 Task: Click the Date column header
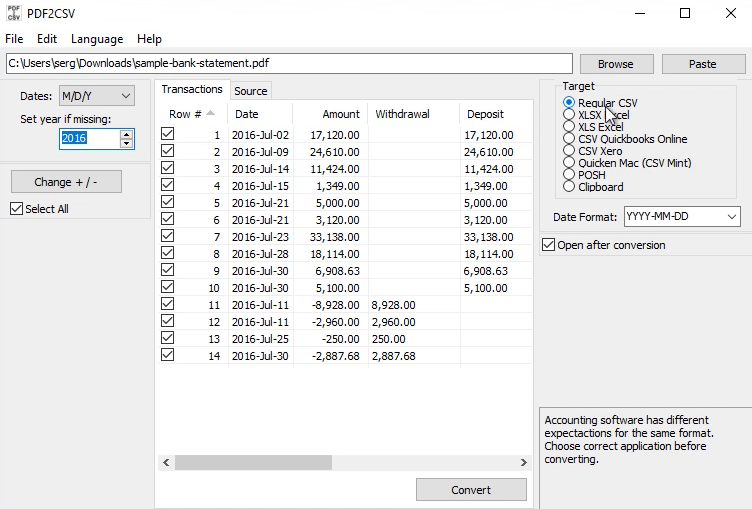coord(260,114)
